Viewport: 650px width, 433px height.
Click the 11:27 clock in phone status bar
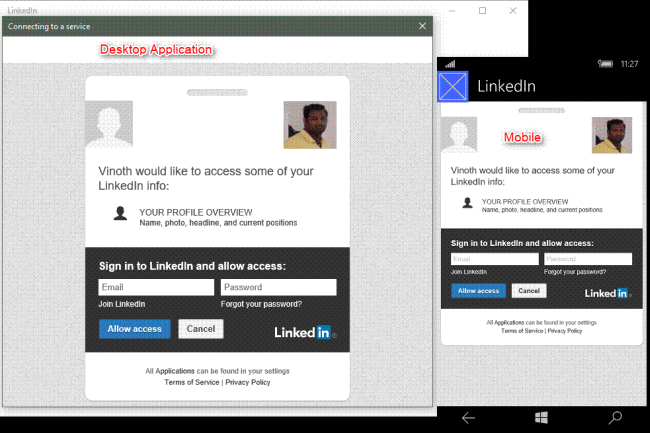tap(629, 64)
